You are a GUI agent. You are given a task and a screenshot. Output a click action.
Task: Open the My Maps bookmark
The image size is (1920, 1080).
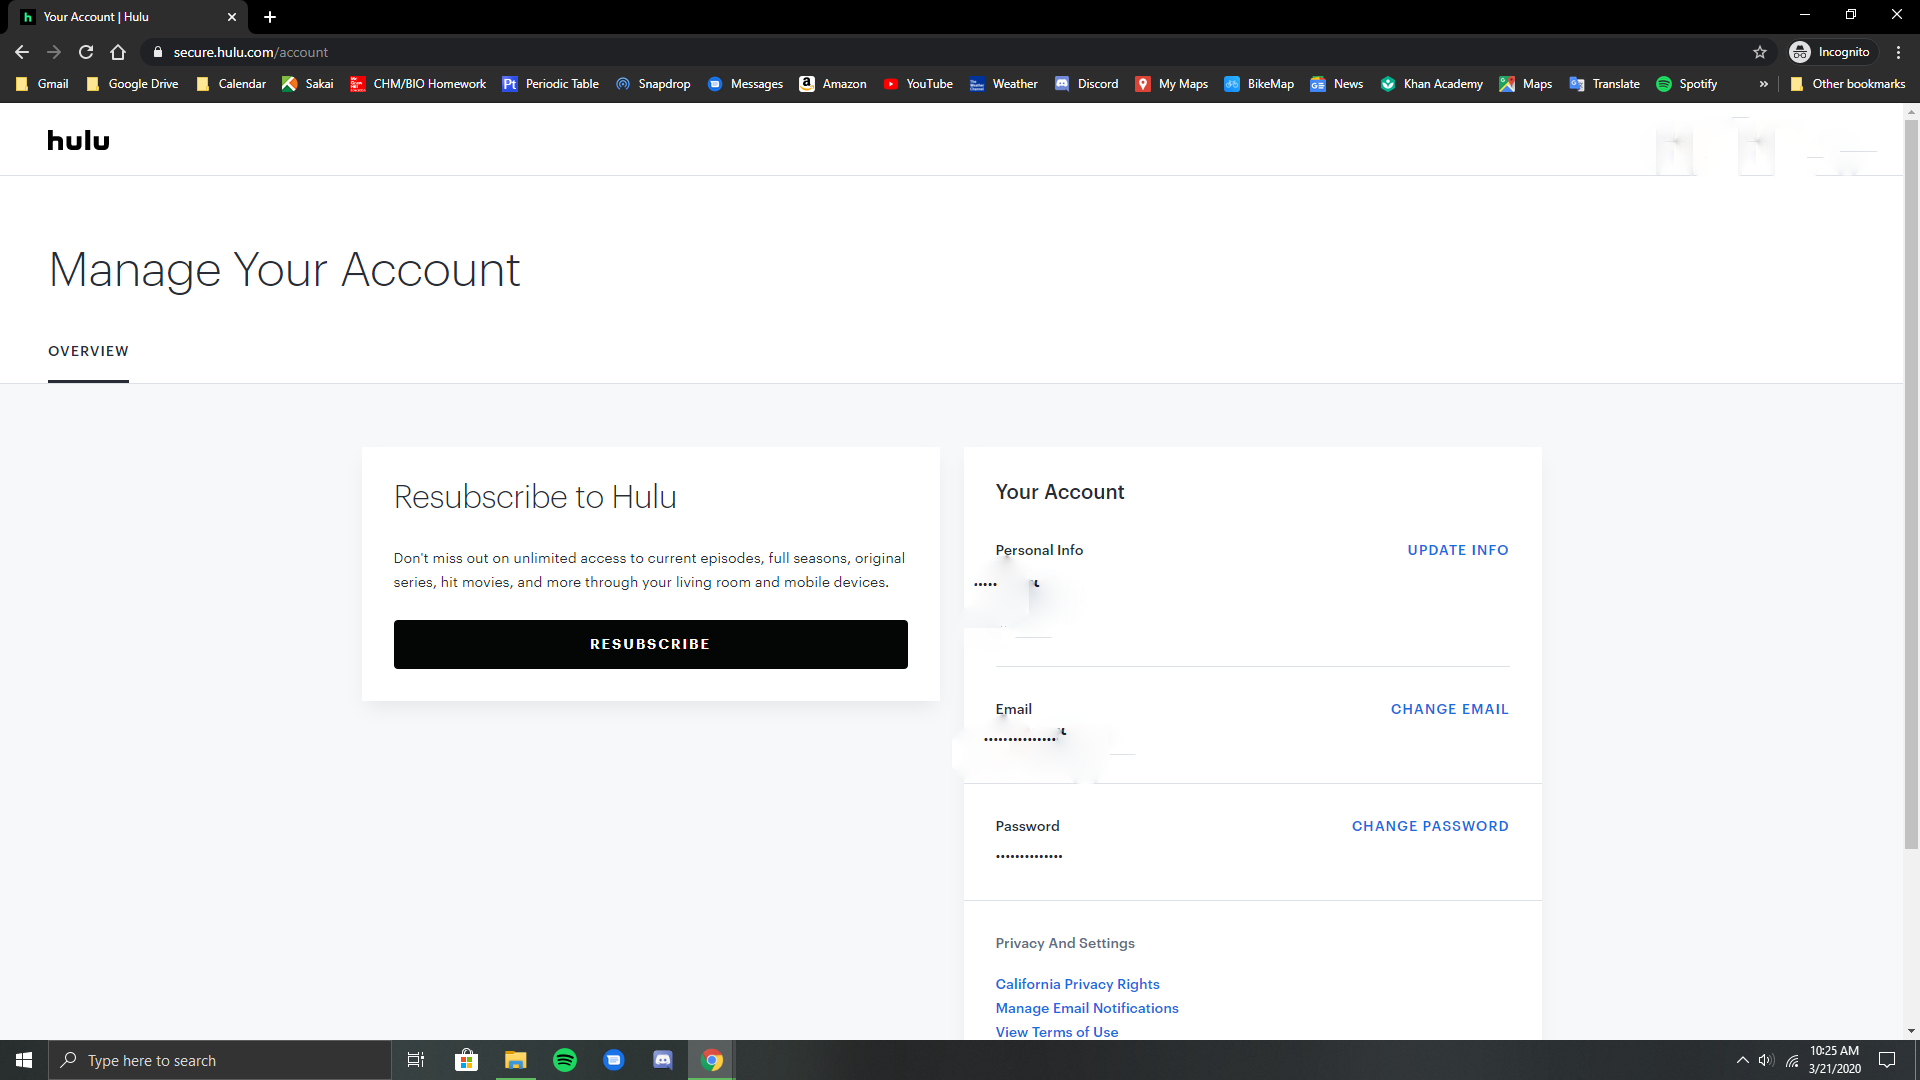click(1172, 84)
